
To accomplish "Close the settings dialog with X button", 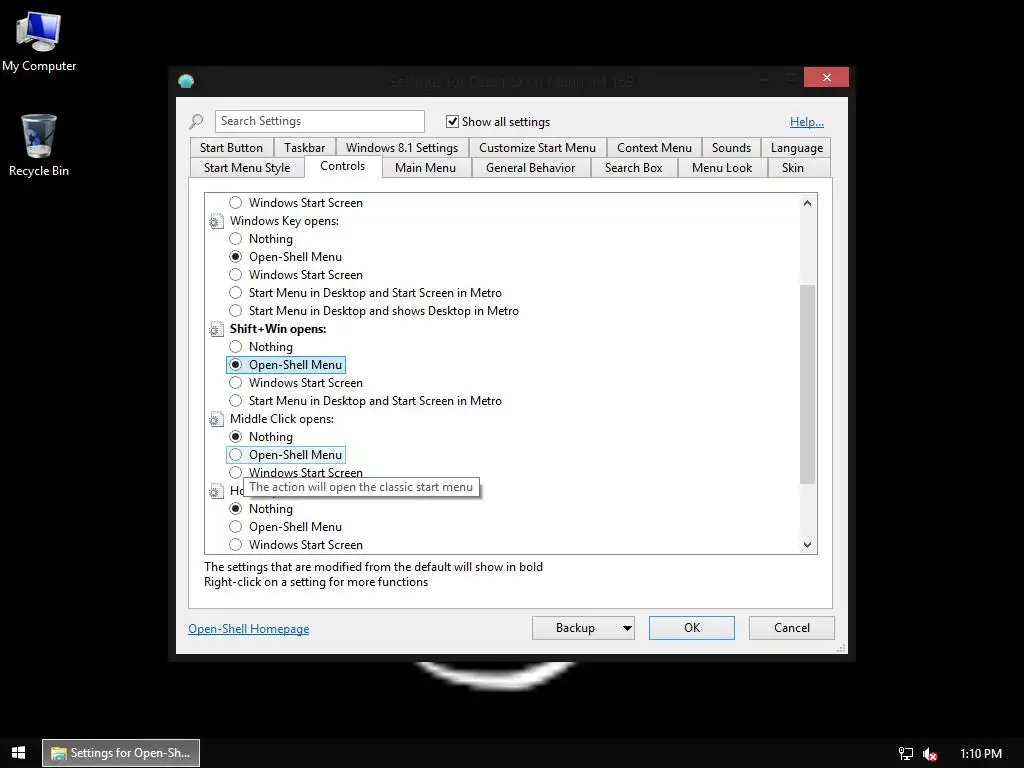I will [x=826, y=78].
